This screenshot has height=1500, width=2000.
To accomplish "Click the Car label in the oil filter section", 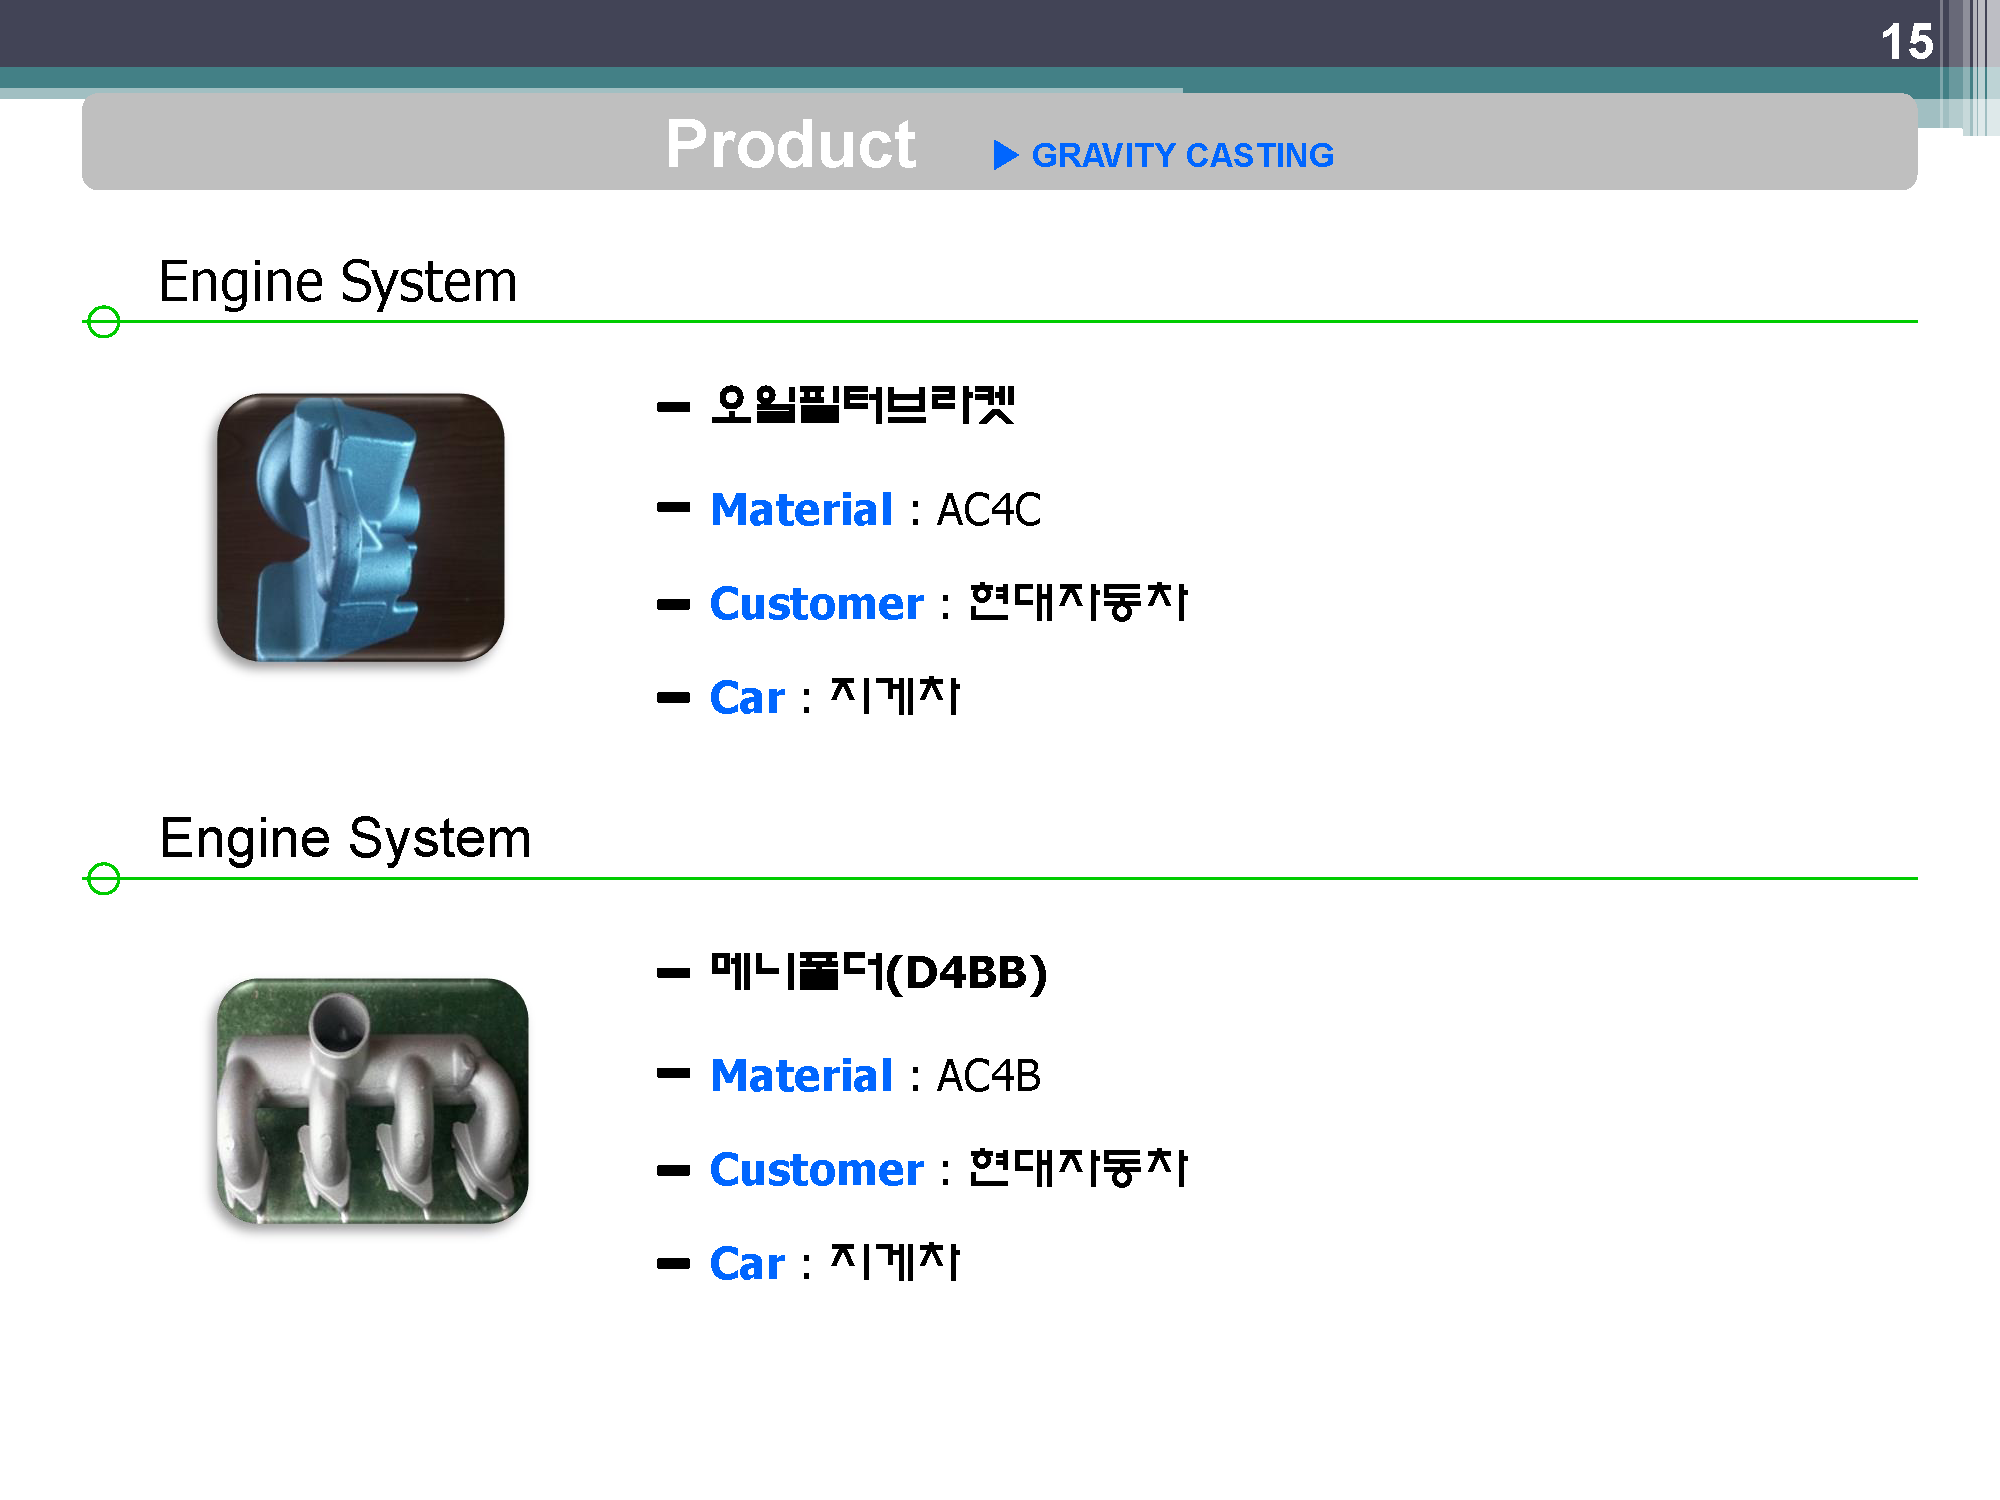I will coord(747,697).
